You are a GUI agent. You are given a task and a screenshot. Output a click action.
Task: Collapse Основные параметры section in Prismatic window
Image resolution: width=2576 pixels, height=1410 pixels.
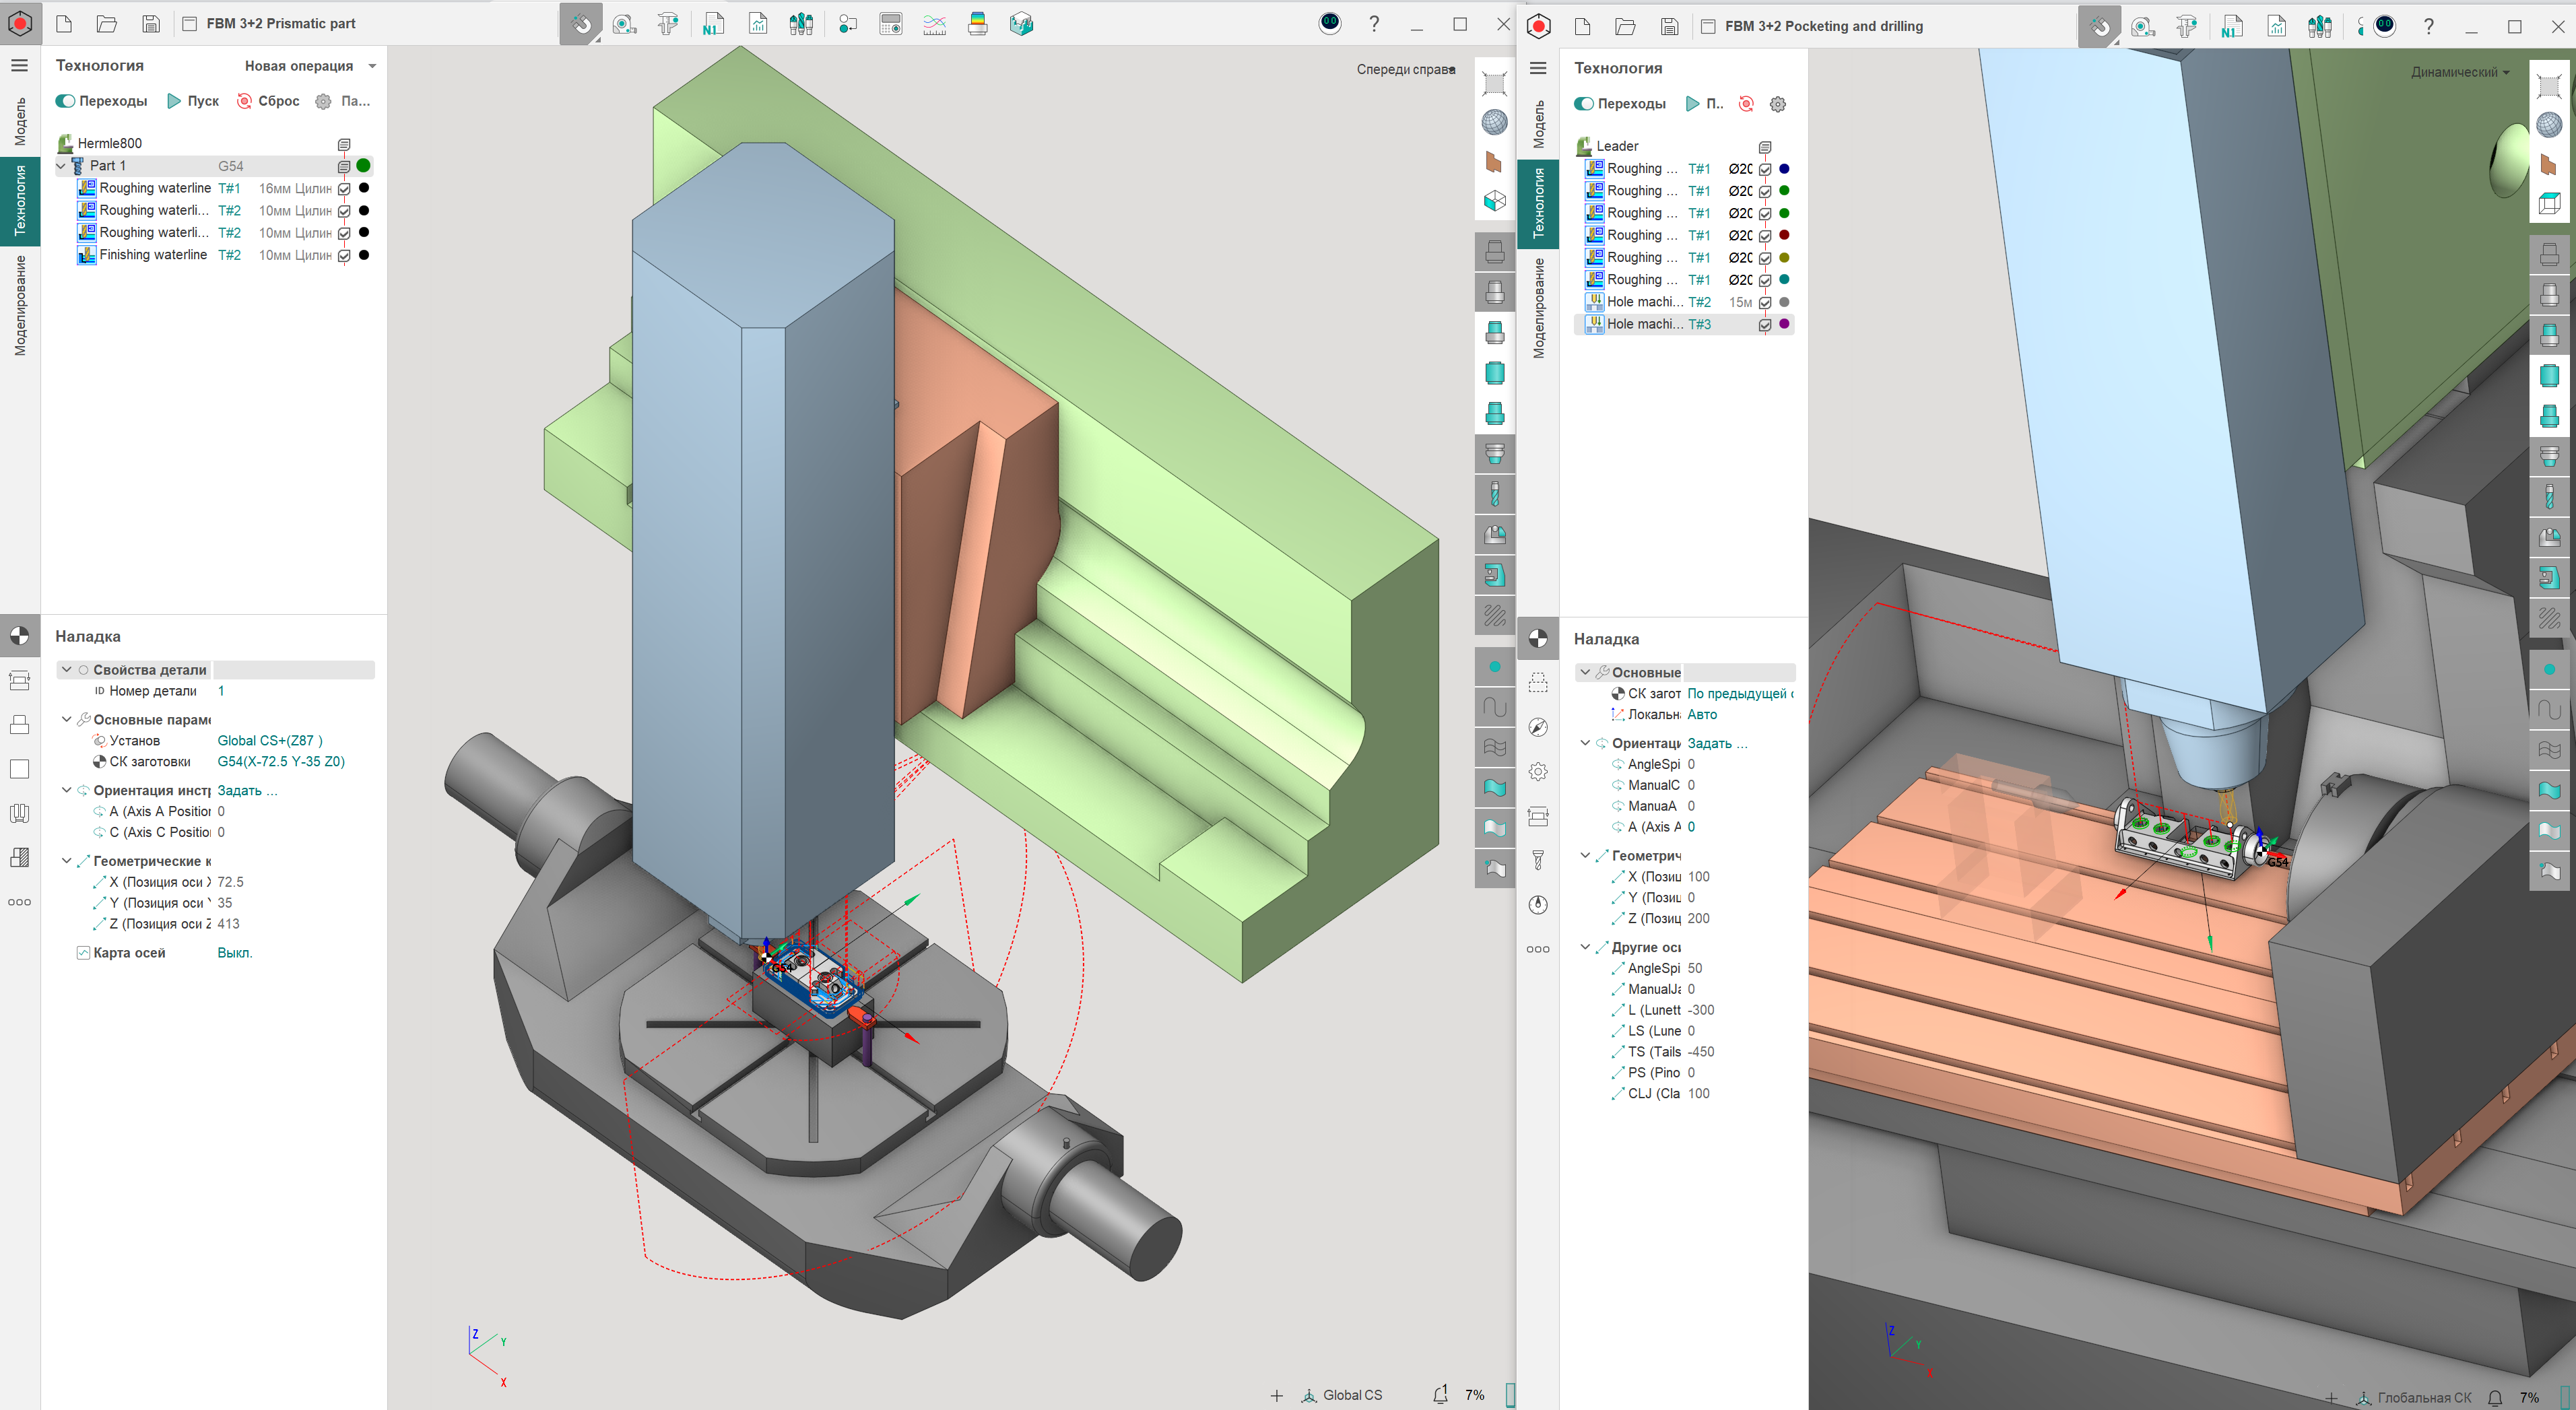(67, 719)
